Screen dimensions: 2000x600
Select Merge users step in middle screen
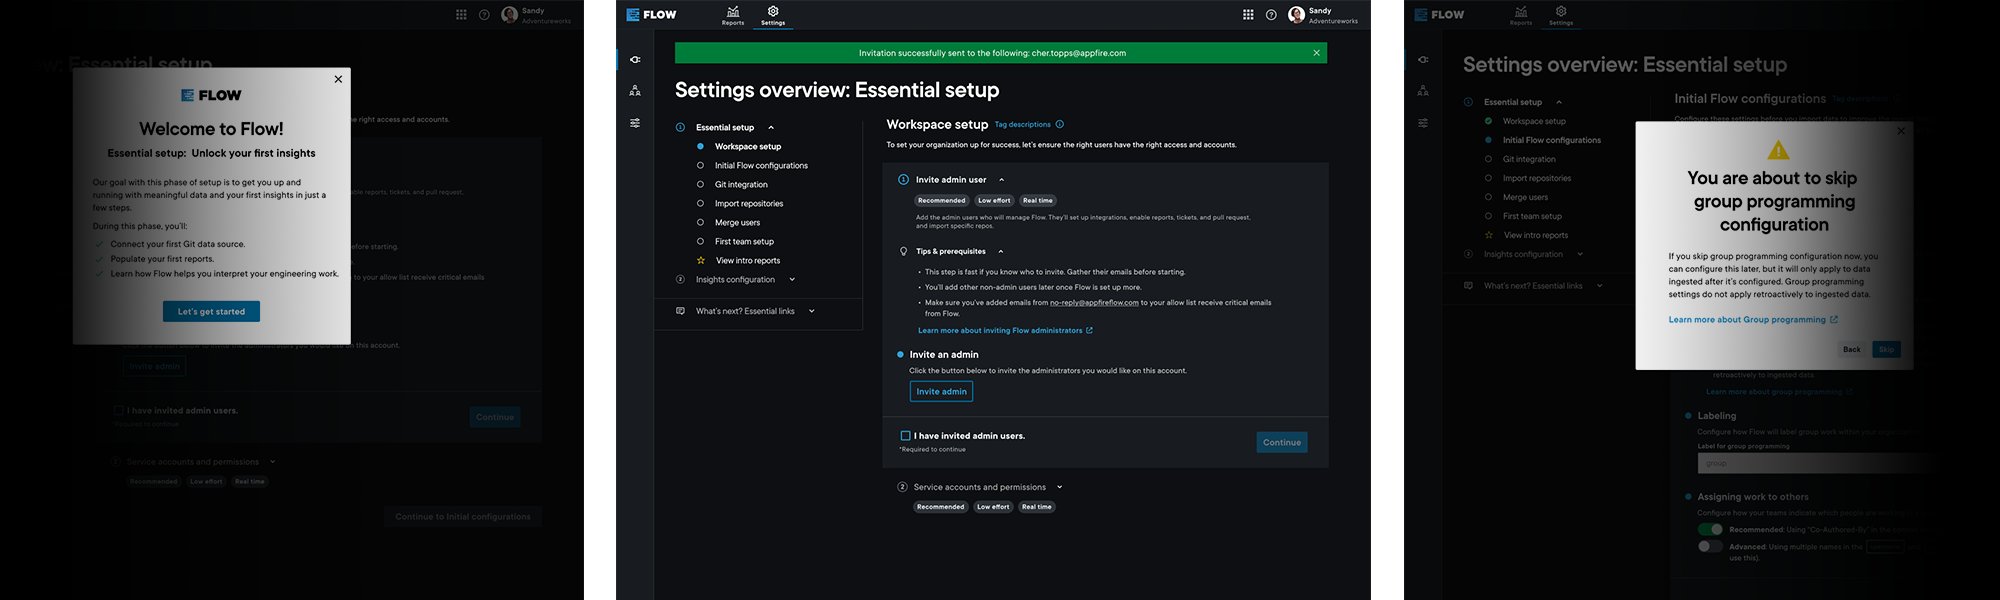coord(737,223)
